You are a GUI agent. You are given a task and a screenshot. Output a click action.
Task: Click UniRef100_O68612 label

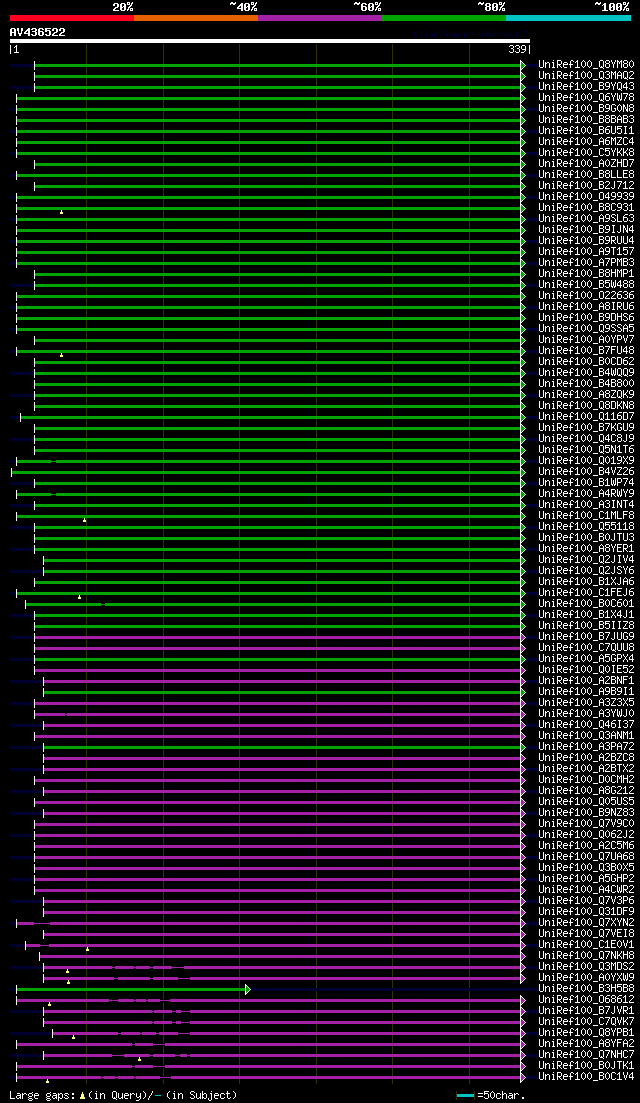click(x=586, y=1000)
